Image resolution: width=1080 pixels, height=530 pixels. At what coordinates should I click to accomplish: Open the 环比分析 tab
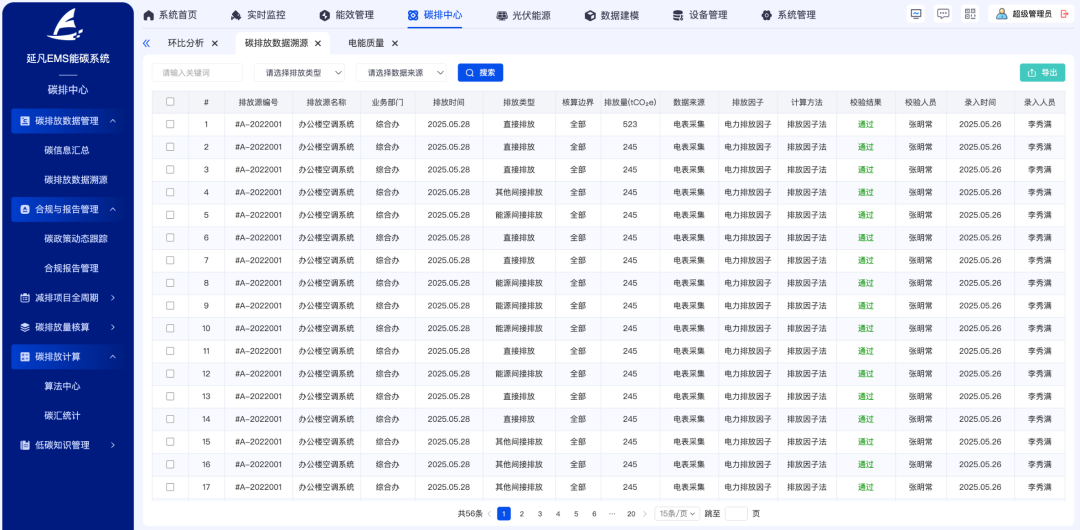click(x=185, y=44)
